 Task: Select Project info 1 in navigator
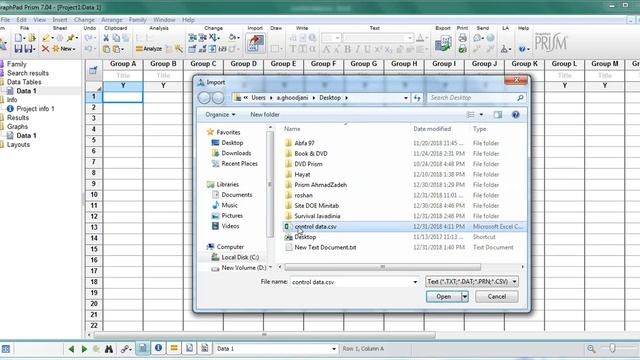tap(35, 109)
